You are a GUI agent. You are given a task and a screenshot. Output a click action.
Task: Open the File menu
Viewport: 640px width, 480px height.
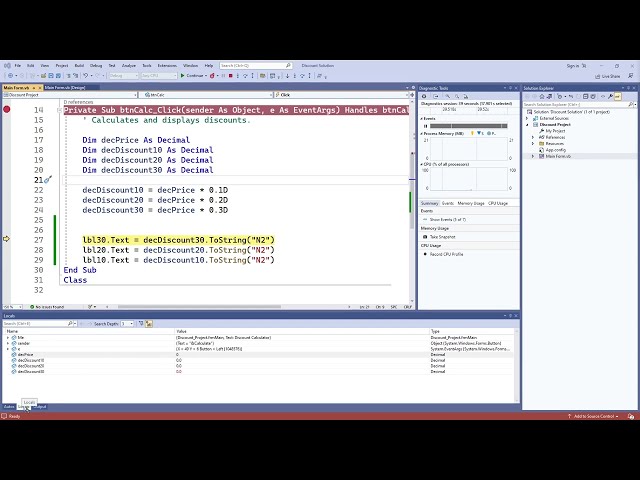pyautogui.click(x=18, y=66)
